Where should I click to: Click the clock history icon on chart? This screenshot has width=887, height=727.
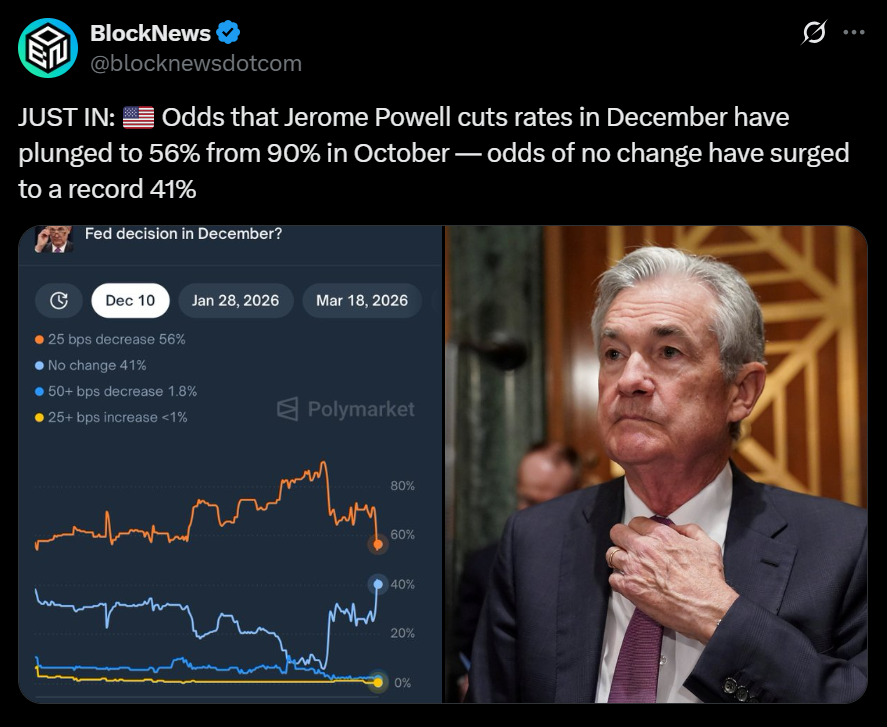tap(58, 300)
